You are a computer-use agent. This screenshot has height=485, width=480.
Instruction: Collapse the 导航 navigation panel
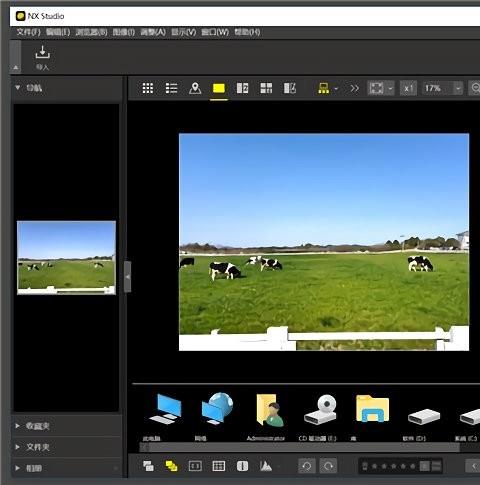tap(17, 88)
